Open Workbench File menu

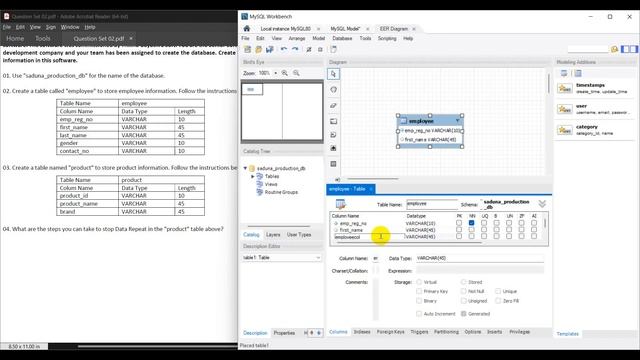(x=245, y=38)
